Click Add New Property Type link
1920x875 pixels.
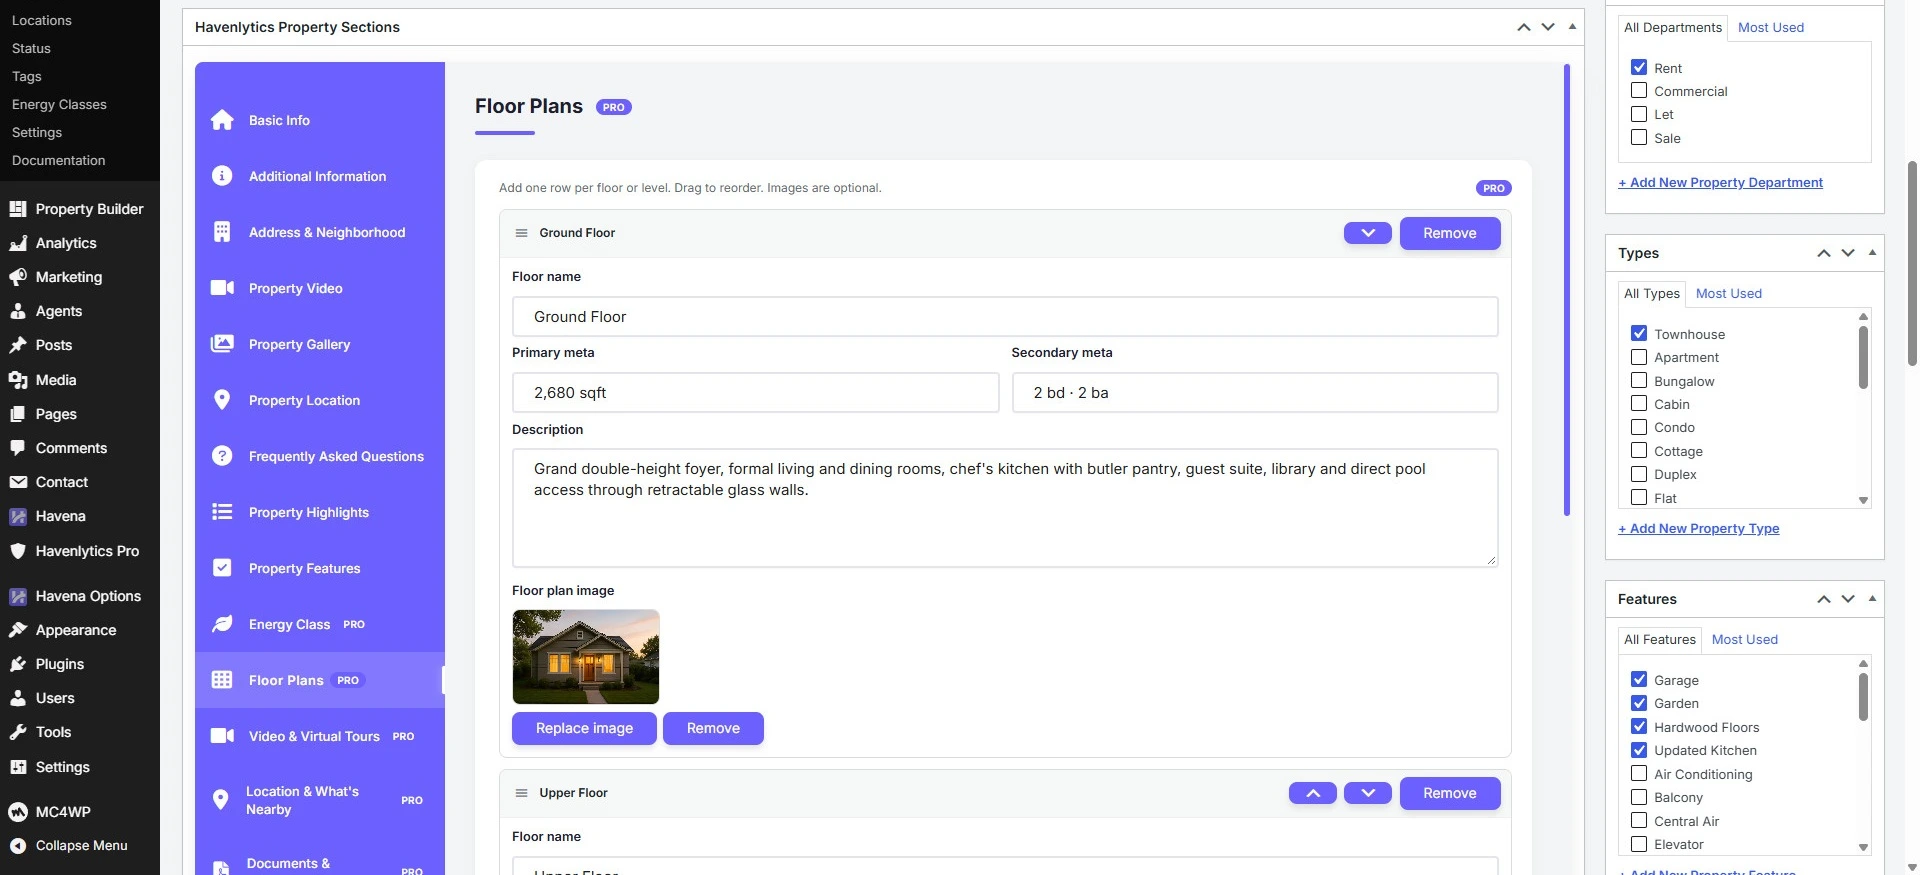click(x=1699, y=528)
